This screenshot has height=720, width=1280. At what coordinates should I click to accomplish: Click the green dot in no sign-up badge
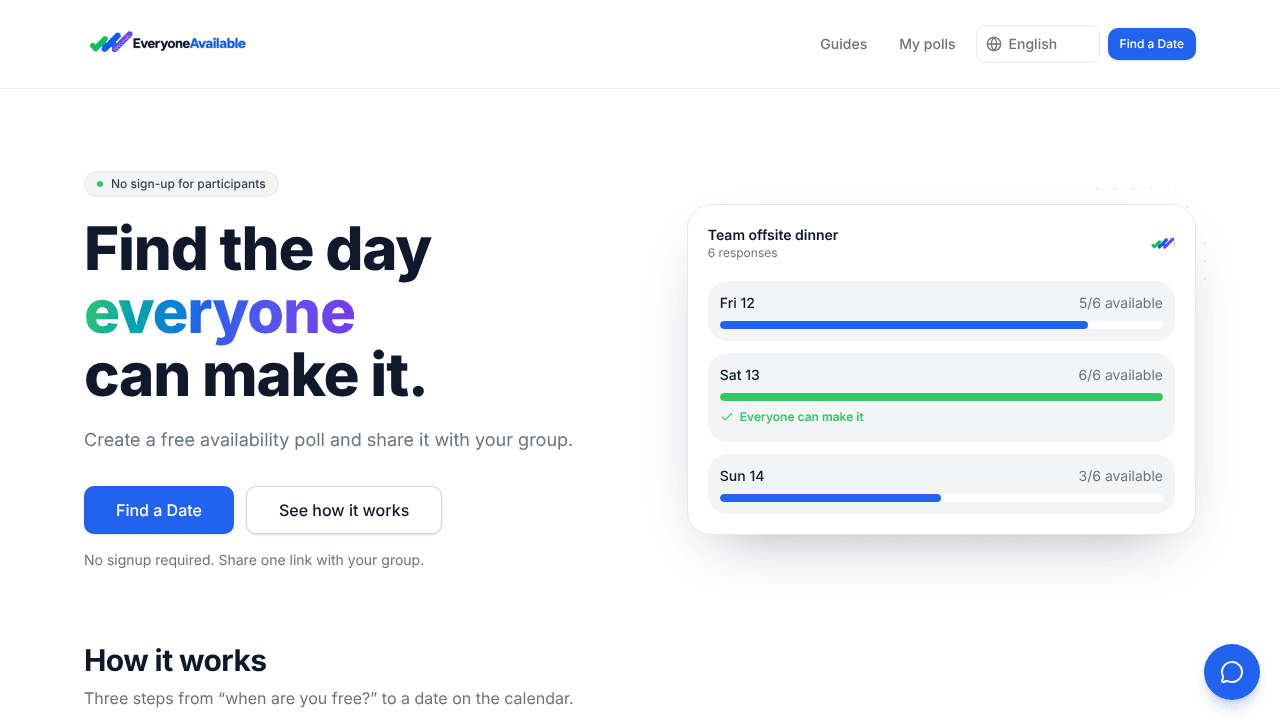[100, 184]
